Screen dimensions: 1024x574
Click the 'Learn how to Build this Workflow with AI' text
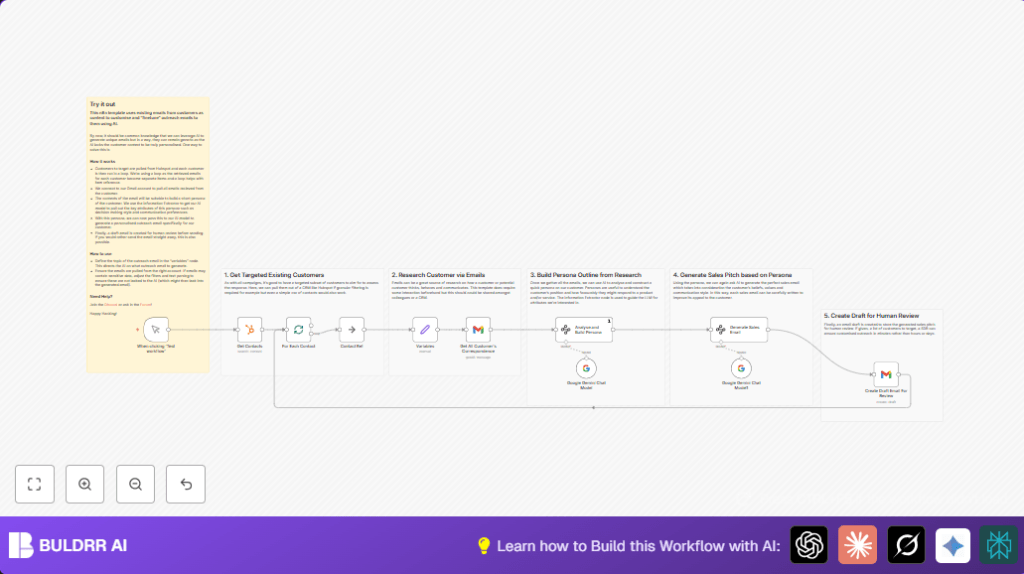pos(639,546)
